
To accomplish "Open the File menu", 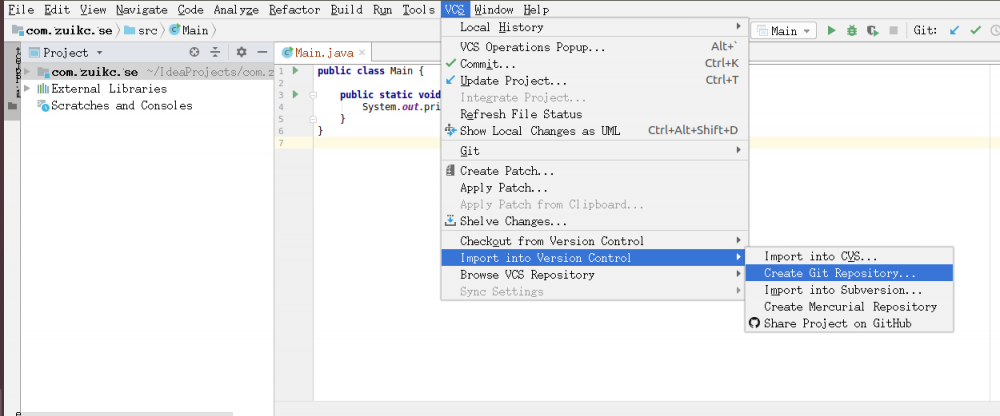I will point(20,10).
